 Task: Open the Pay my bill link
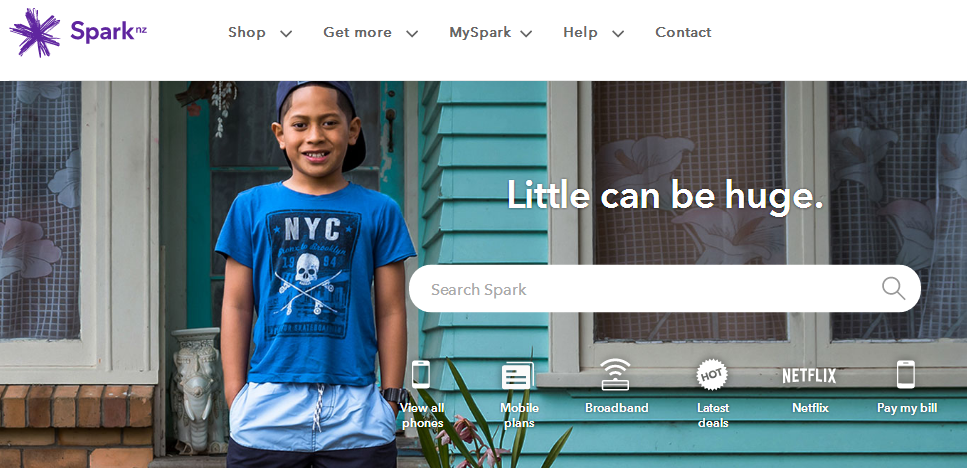point(907,408)
